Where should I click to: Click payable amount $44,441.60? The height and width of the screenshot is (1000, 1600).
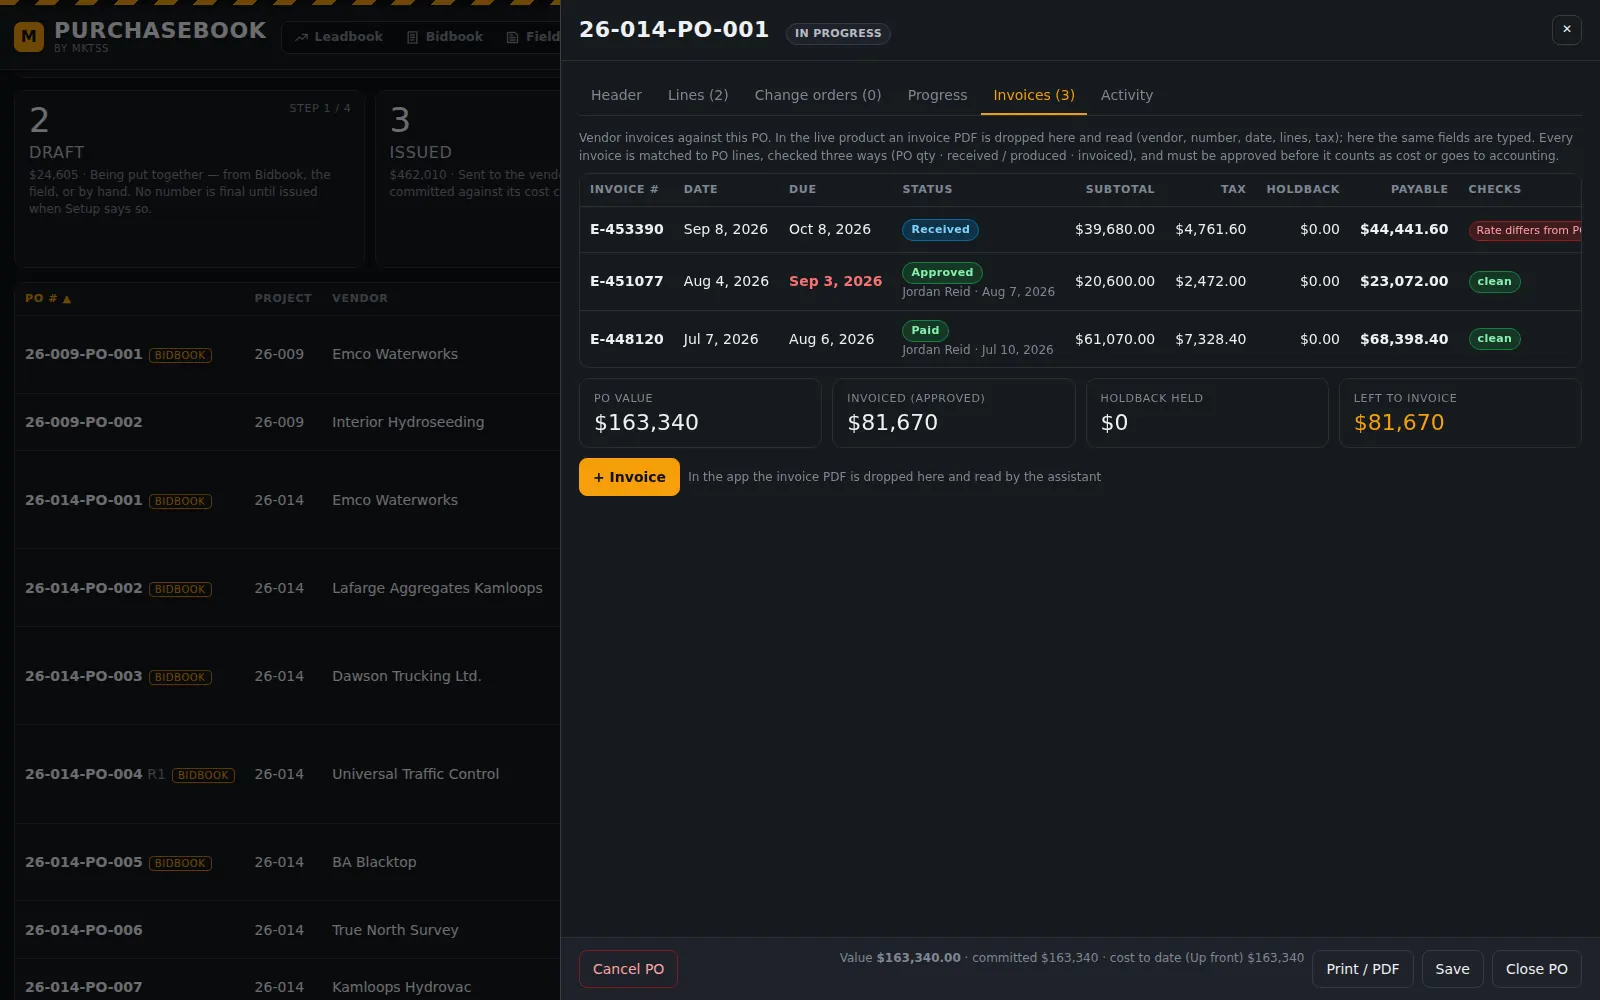coord(1403,229)
